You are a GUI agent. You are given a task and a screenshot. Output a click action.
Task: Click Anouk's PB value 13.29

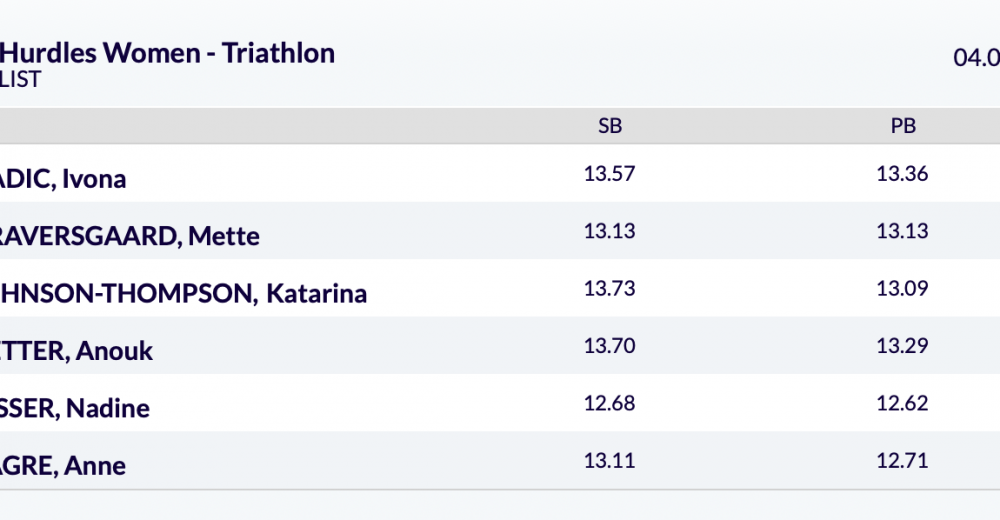click(x=903, y=346)
